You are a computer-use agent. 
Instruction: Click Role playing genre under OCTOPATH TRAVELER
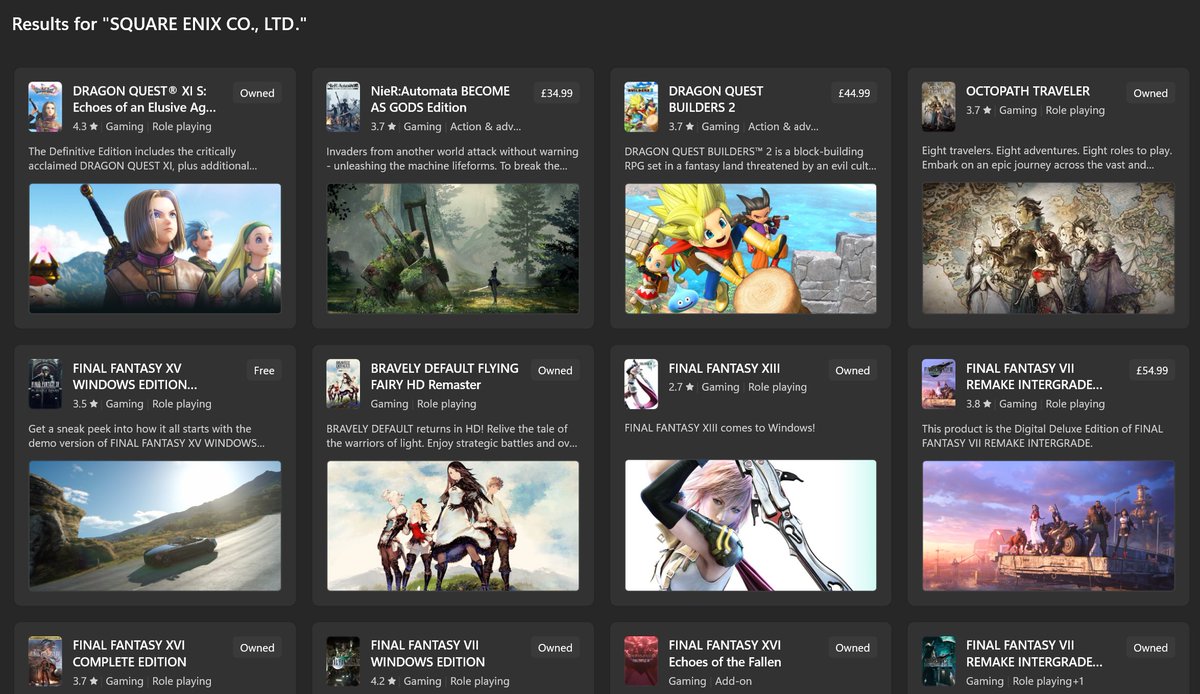pos(1075,110)
